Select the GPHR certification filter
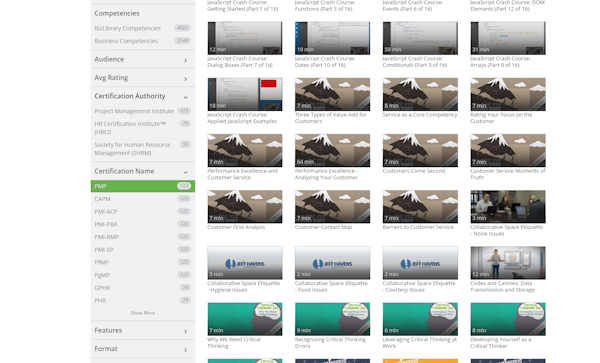Viewport: 600px width, 363px height. [142, 288]
